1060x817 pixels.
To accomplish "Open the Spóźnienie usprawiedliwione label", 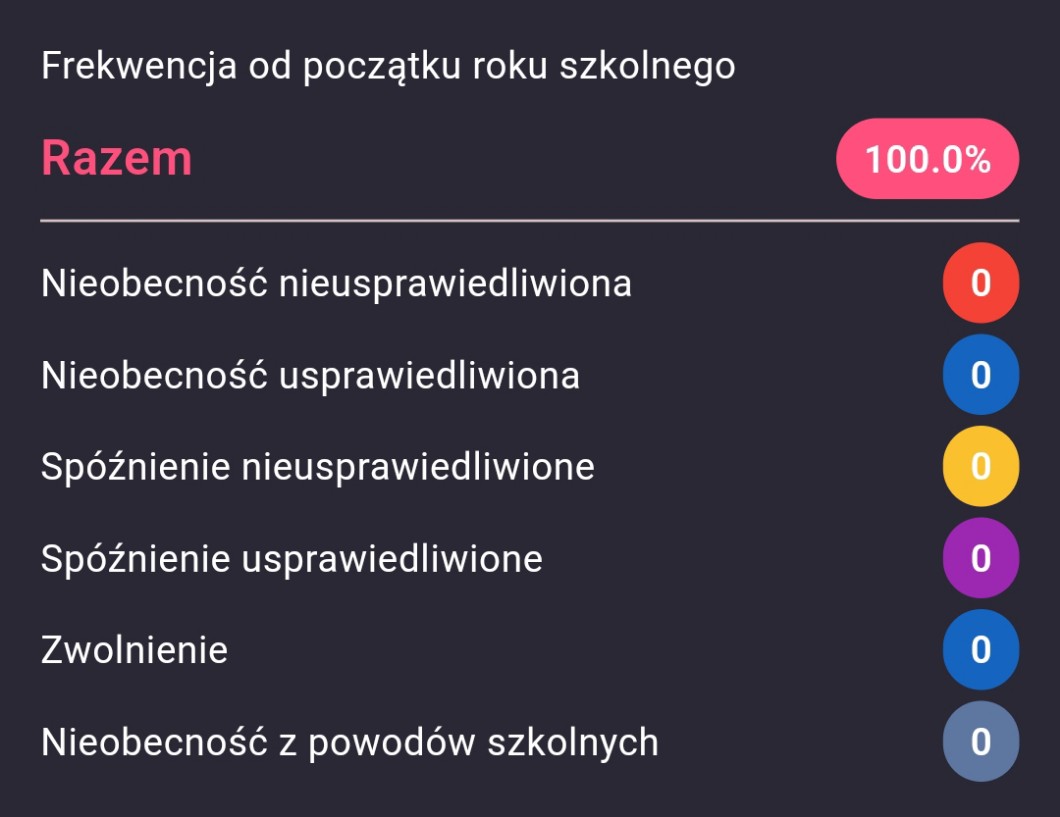I will 291,559.
